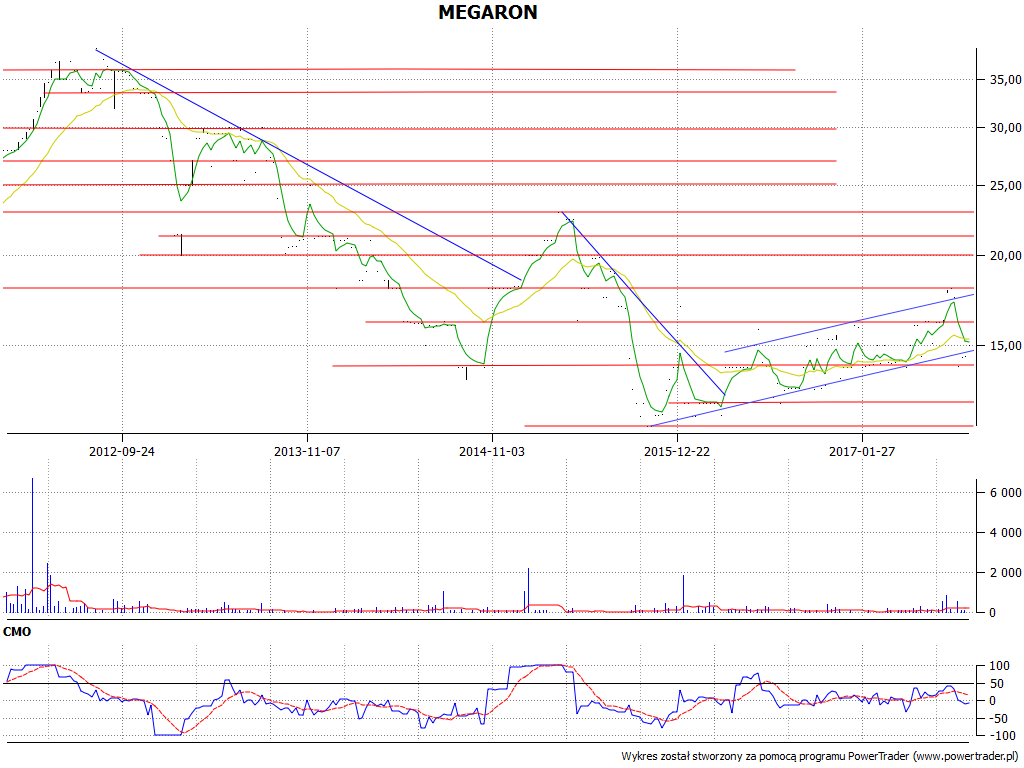Screen dimensions: 1024x768
Task: Click the 2014-11-03 date label
Action: tap(492, 451)
